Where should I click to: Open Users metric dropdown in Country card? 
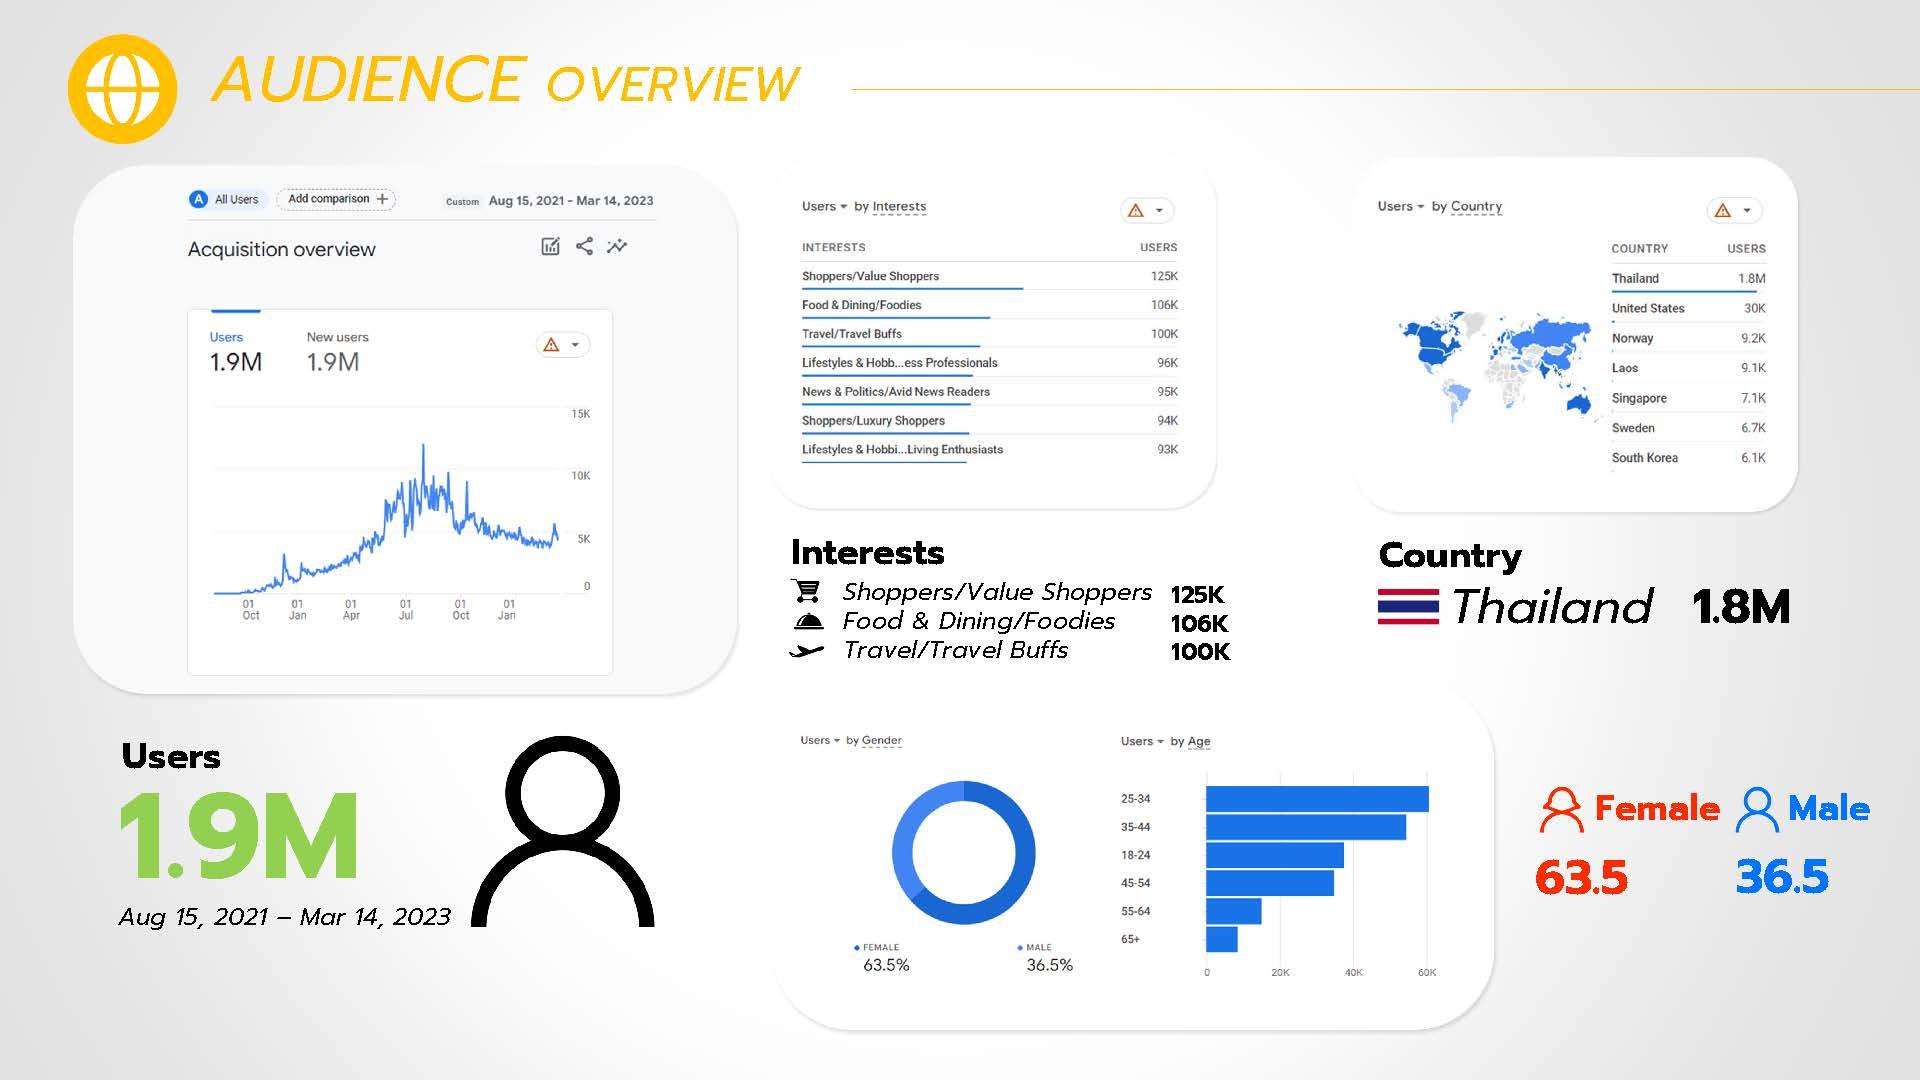(x=1400, y=206)
